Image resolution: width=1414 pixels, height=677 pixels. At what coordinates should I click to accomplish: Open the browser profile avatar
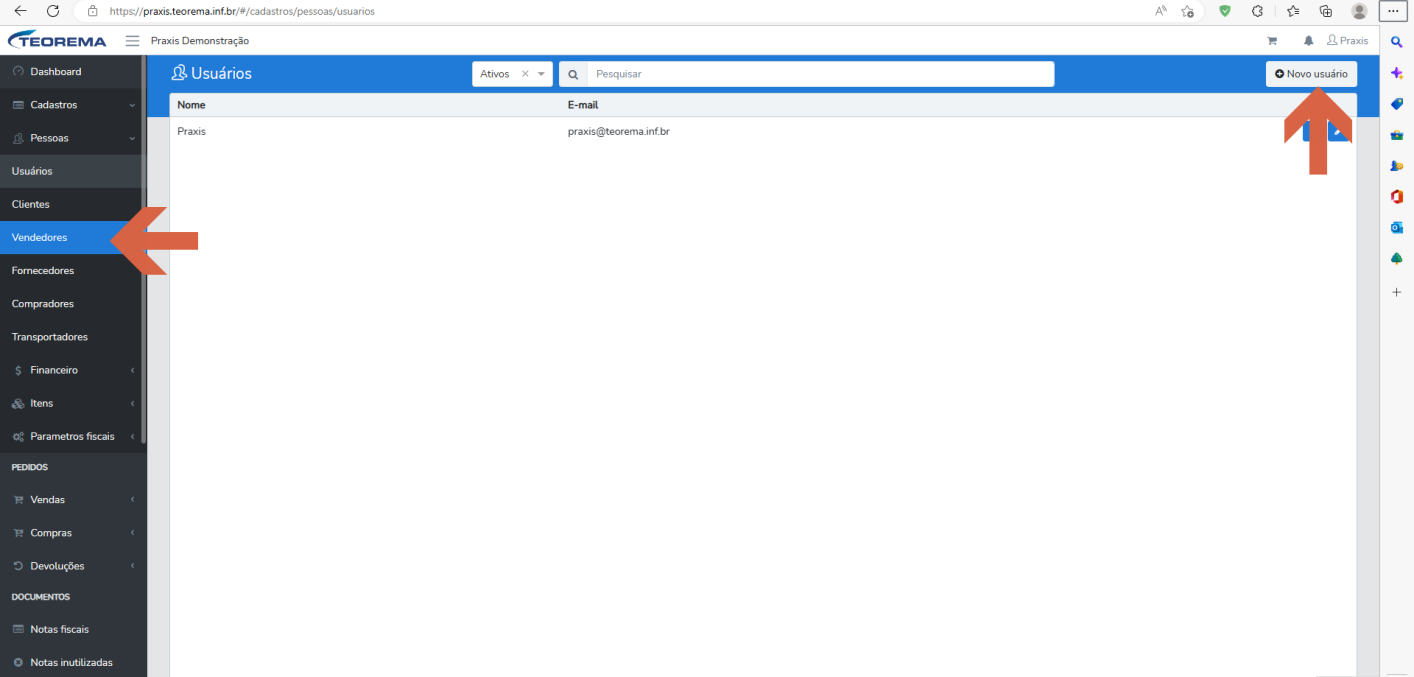[x=1359, y=11]
